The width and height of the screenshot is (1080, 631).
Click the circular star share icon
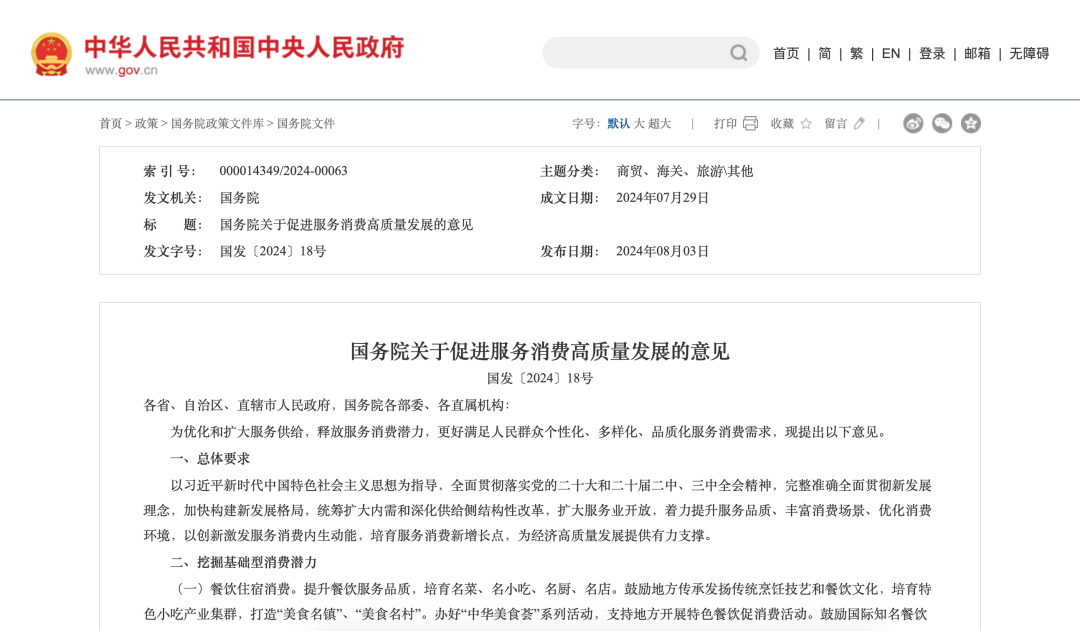click(969, 123)
